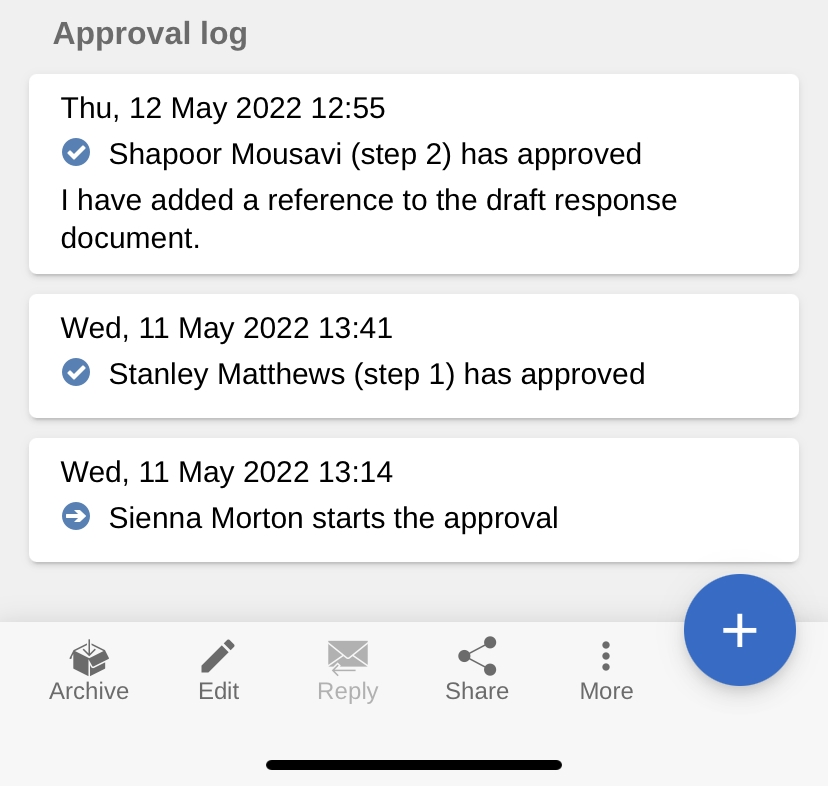Click the approved checkmark icon for Shapoor Mousavi

(x=76, y=153)
